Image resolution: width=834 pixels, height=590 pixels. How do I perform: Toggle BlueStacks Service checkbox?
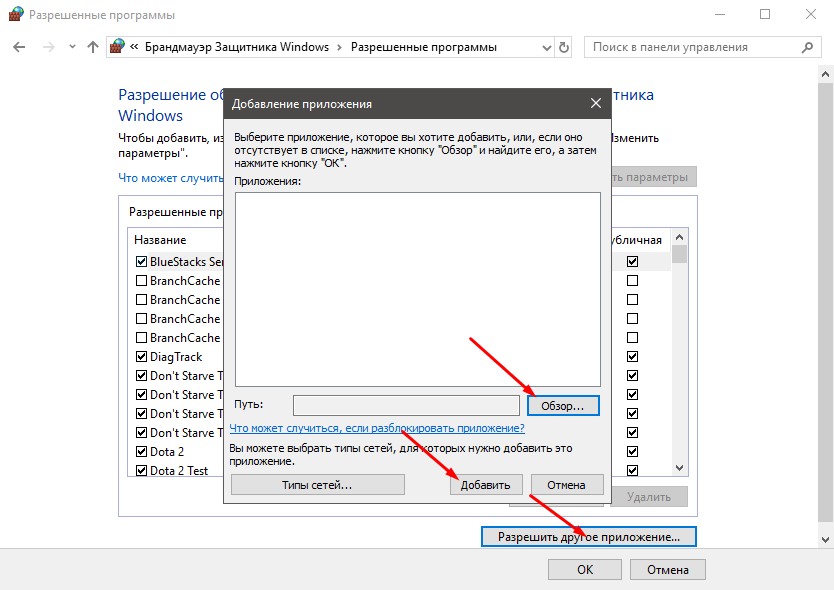tap(141, 262)
